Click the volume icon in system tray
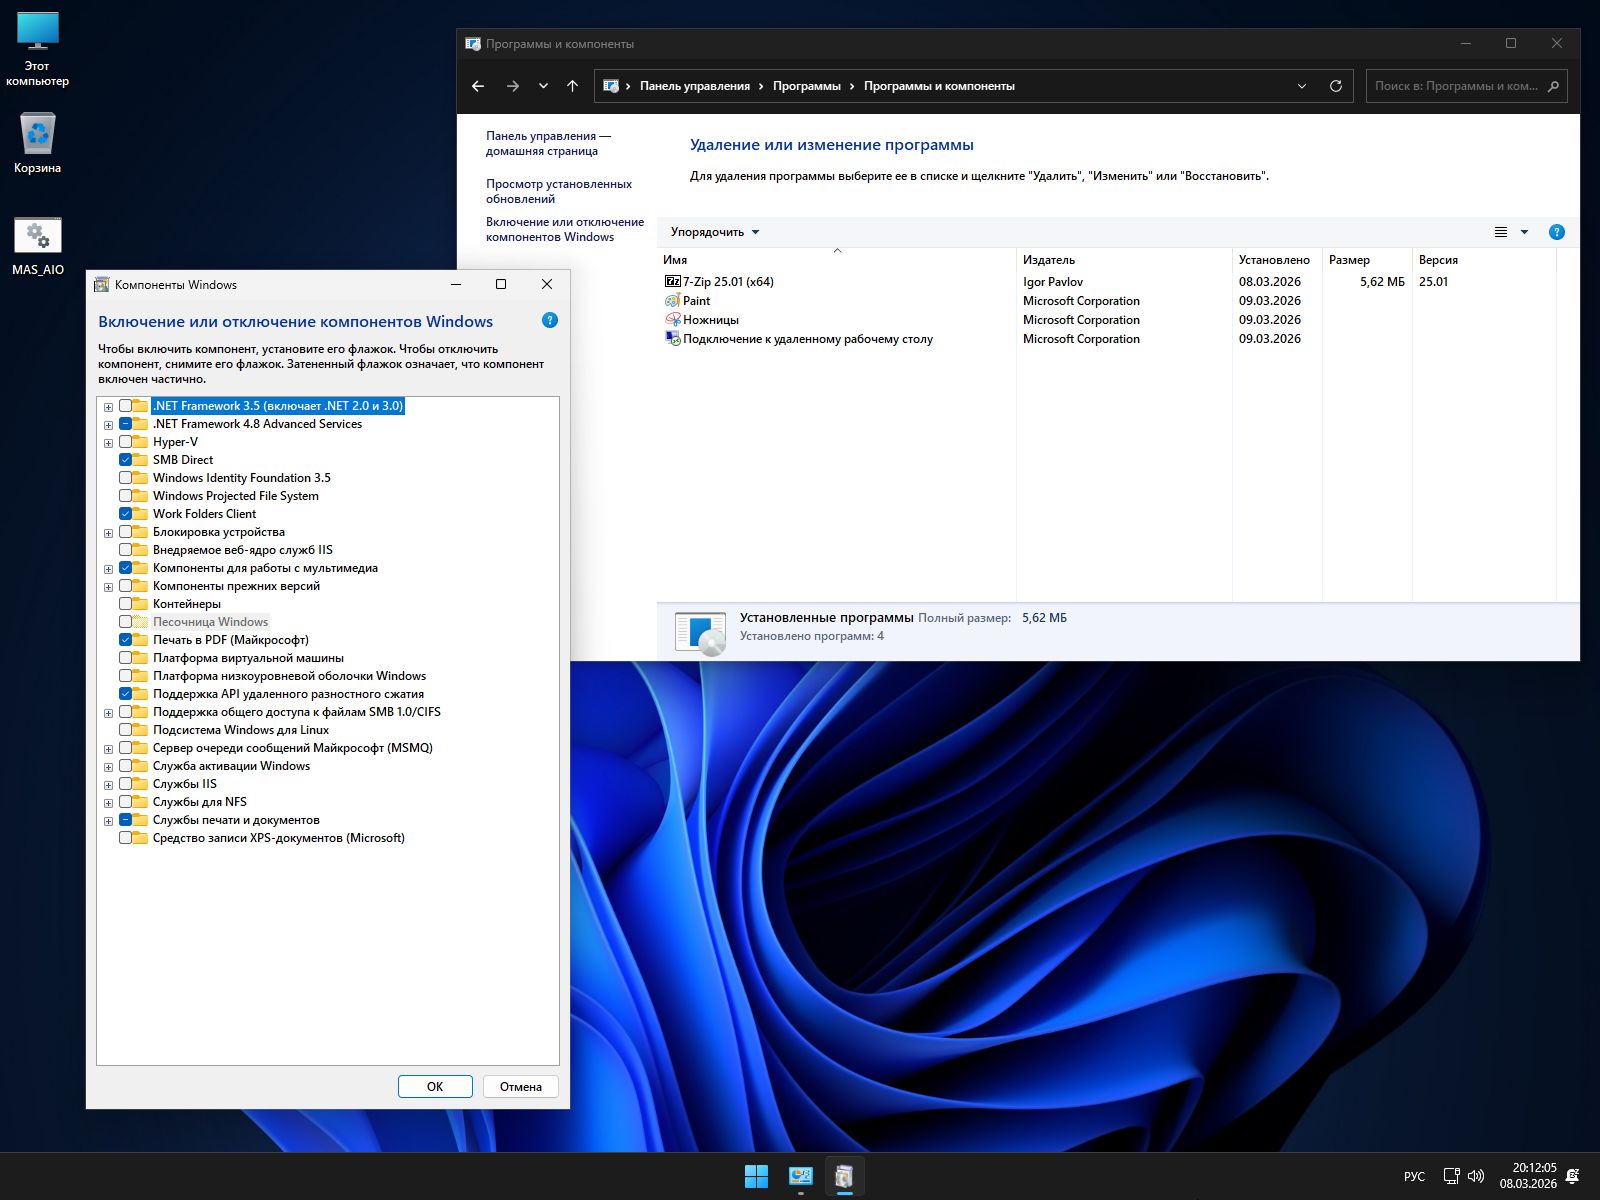Screen dimensions: 1600x1200 pyautogui.click(x=1476, y=1176)
